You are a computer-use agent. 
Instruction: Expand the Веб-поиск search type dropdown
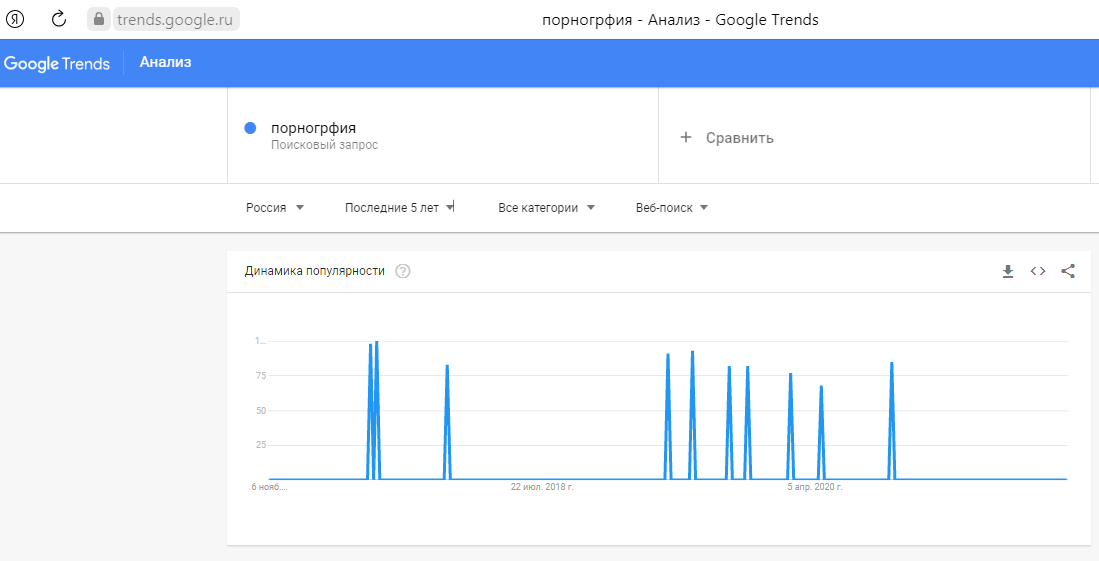pyautogui.click(x=672, y=208)
